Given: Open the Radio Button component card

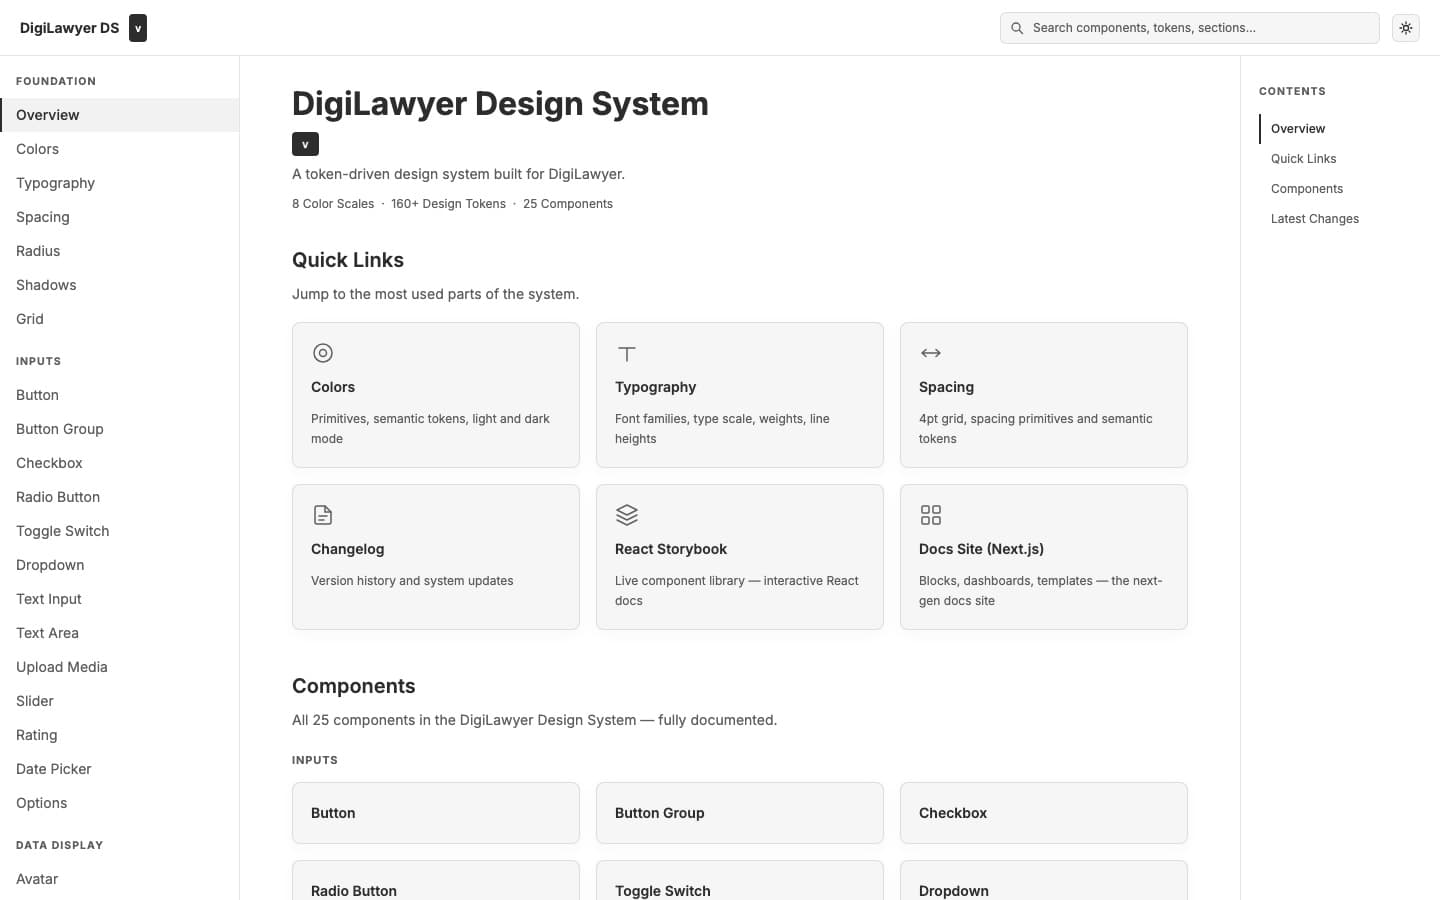Looking at the screenshot, I should pos(436,881).
